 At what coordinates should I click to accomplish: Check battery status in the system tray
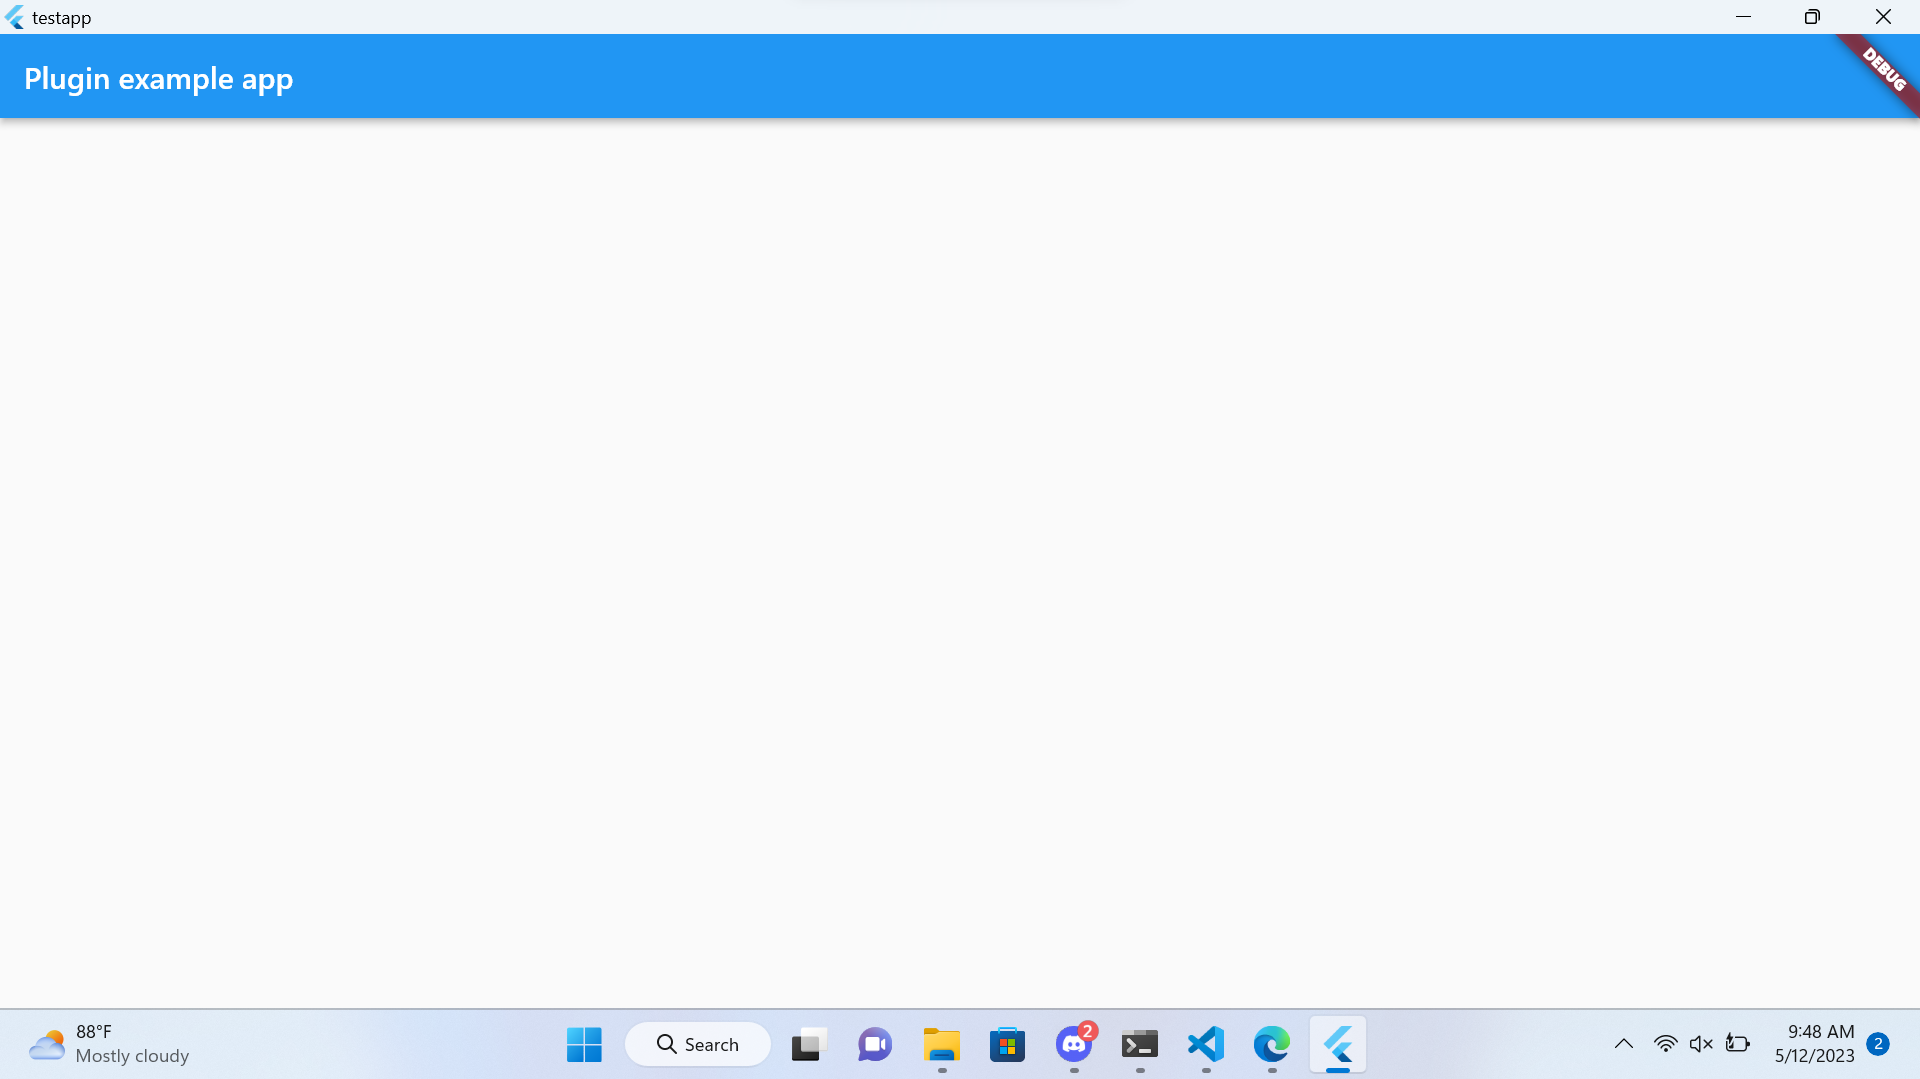(1738, 1043)
